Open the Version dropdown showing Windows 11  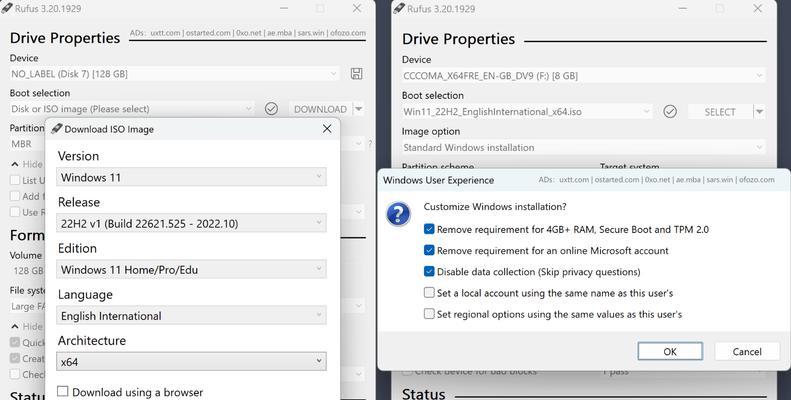click(191, 177)
